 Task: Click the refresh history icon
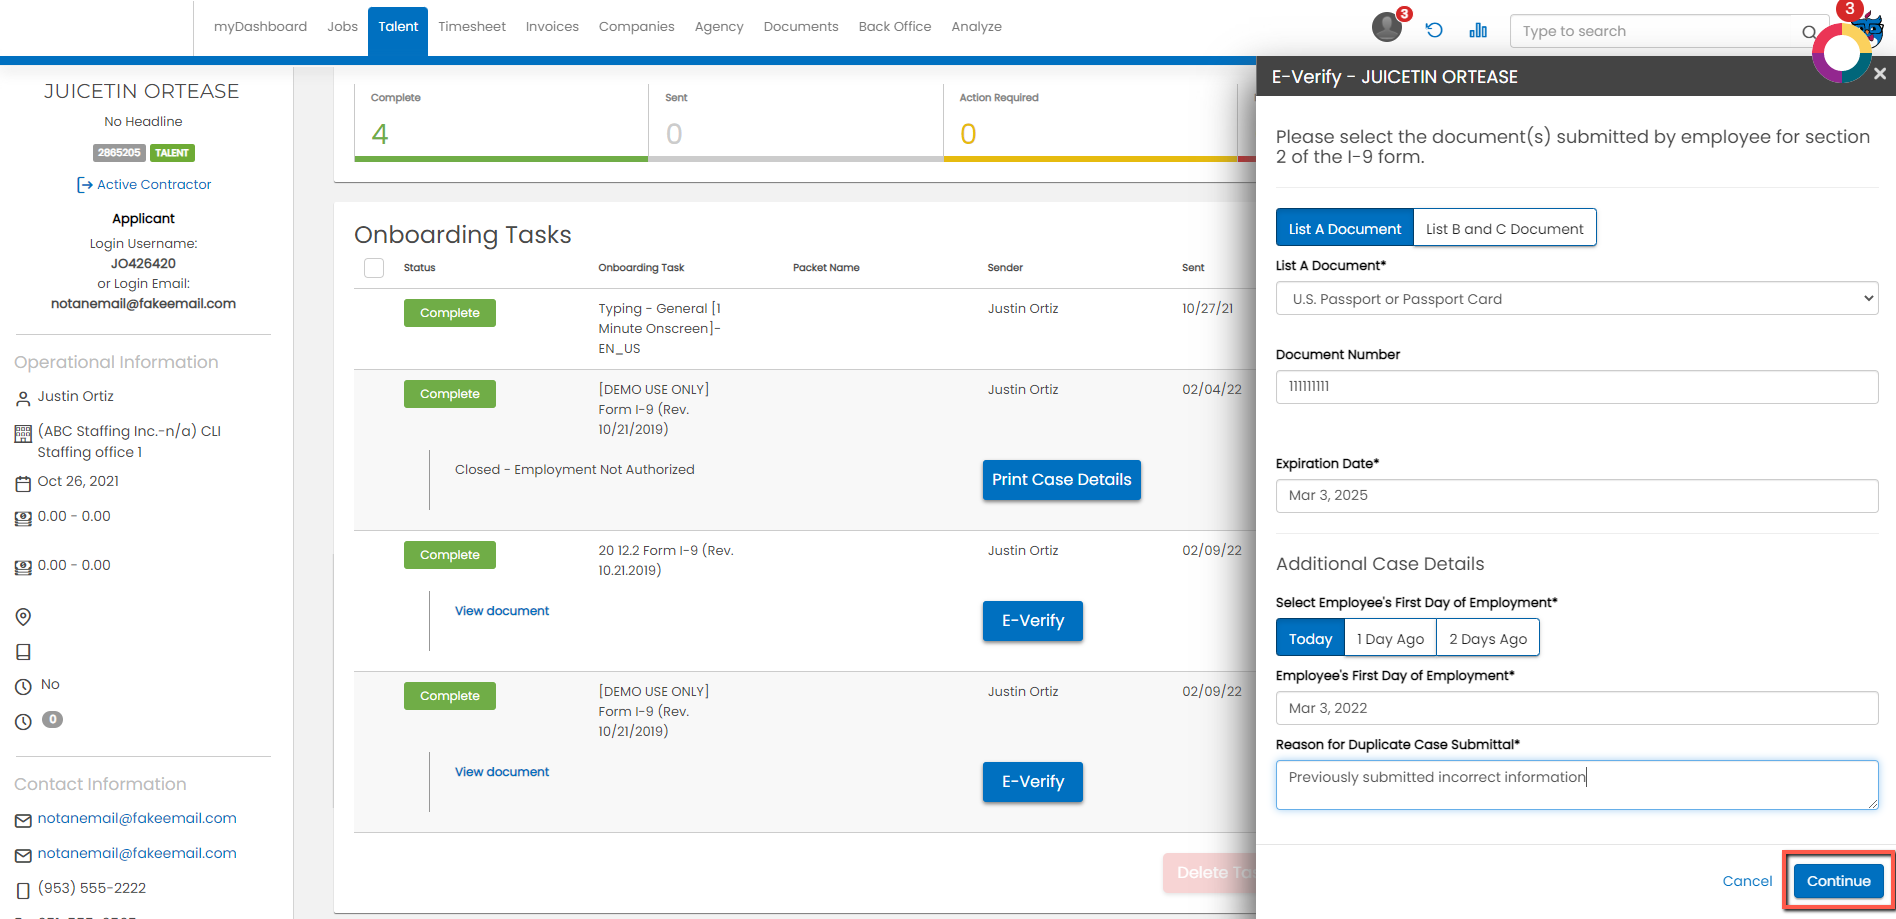(1434, 30)
